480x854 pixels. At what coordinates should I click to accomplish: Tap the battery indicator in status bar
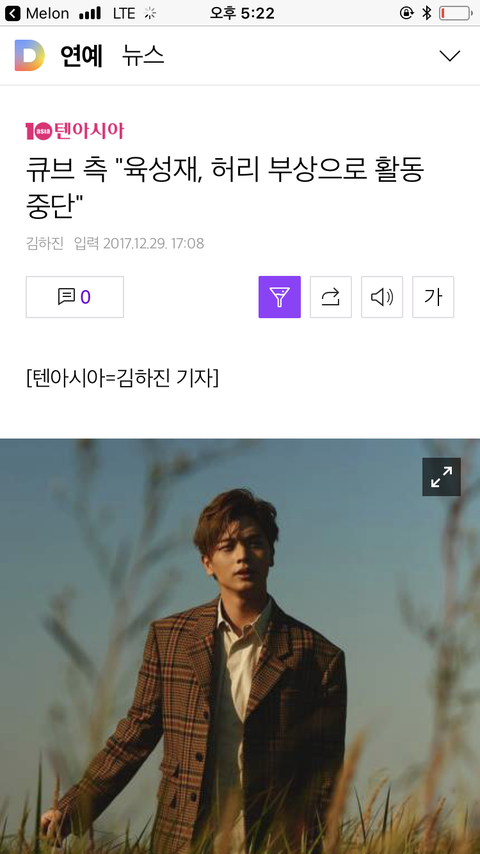(x=457, y=13)
